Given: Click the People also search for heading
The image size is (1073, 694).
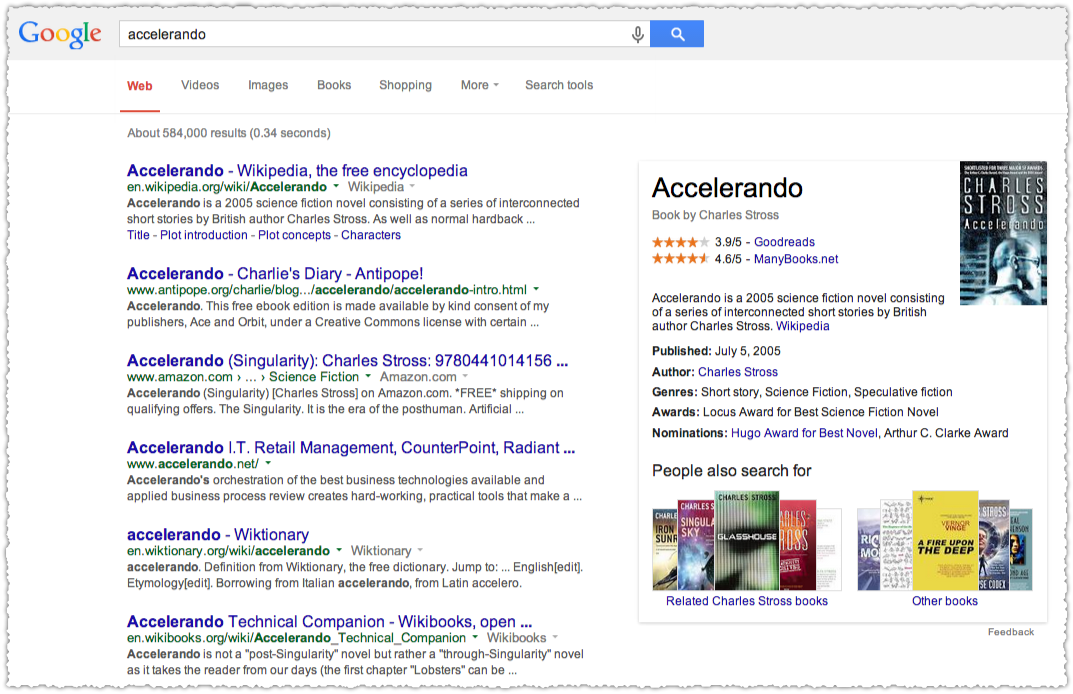Looking at the screenshot, I should pyautogui.click(x=732, y=471).
